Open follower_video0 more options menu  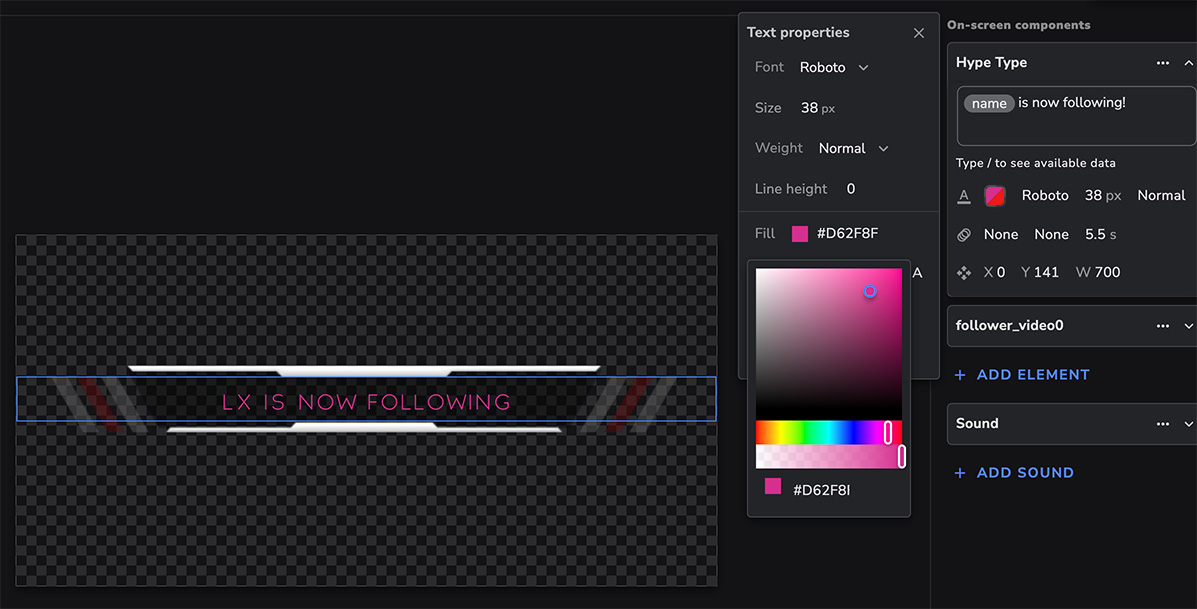click(1162, 326)
